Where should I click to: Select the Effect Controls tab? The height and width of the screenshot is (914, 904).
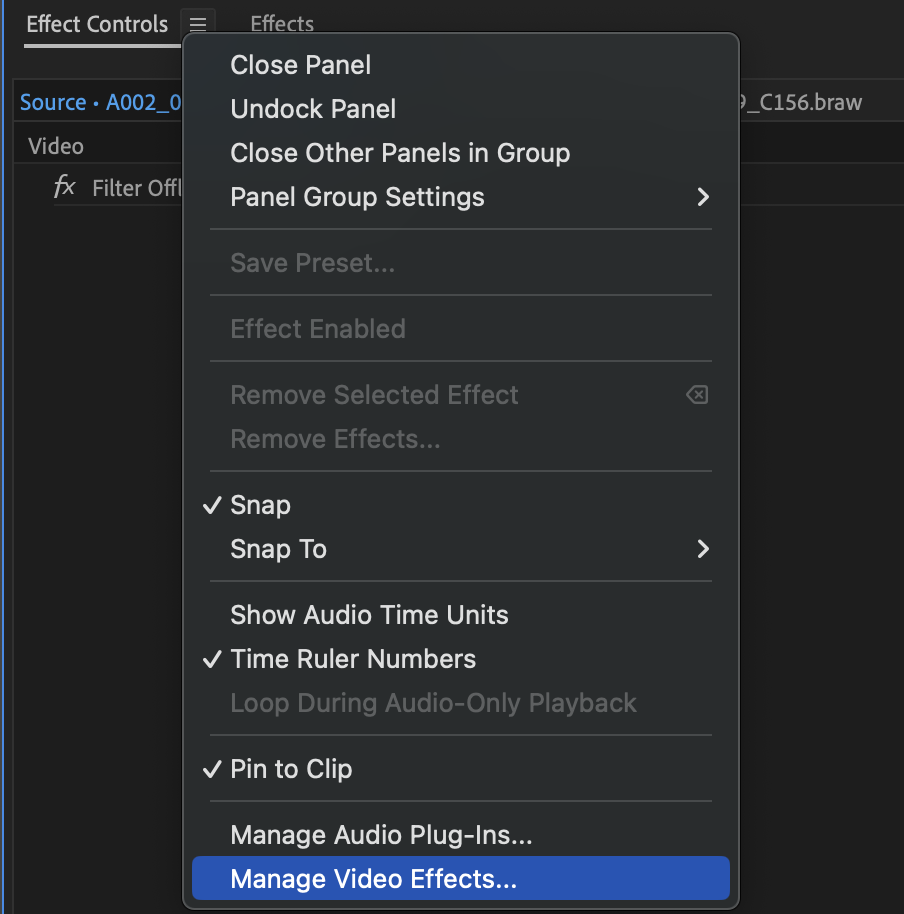click(x=97, y=23)
